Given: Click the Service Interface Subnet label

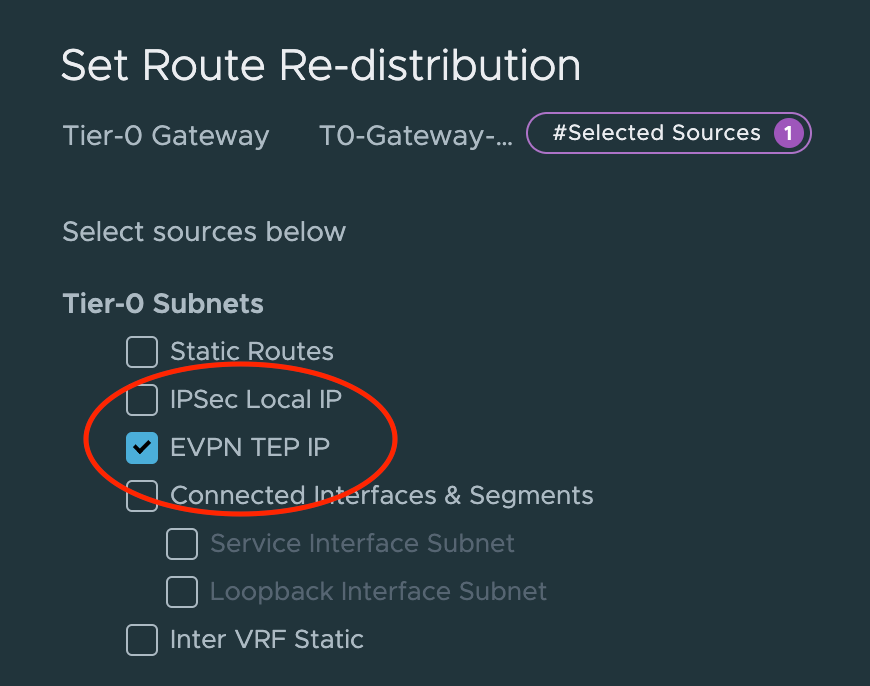Looking at the screenshot, I should 362,544.
